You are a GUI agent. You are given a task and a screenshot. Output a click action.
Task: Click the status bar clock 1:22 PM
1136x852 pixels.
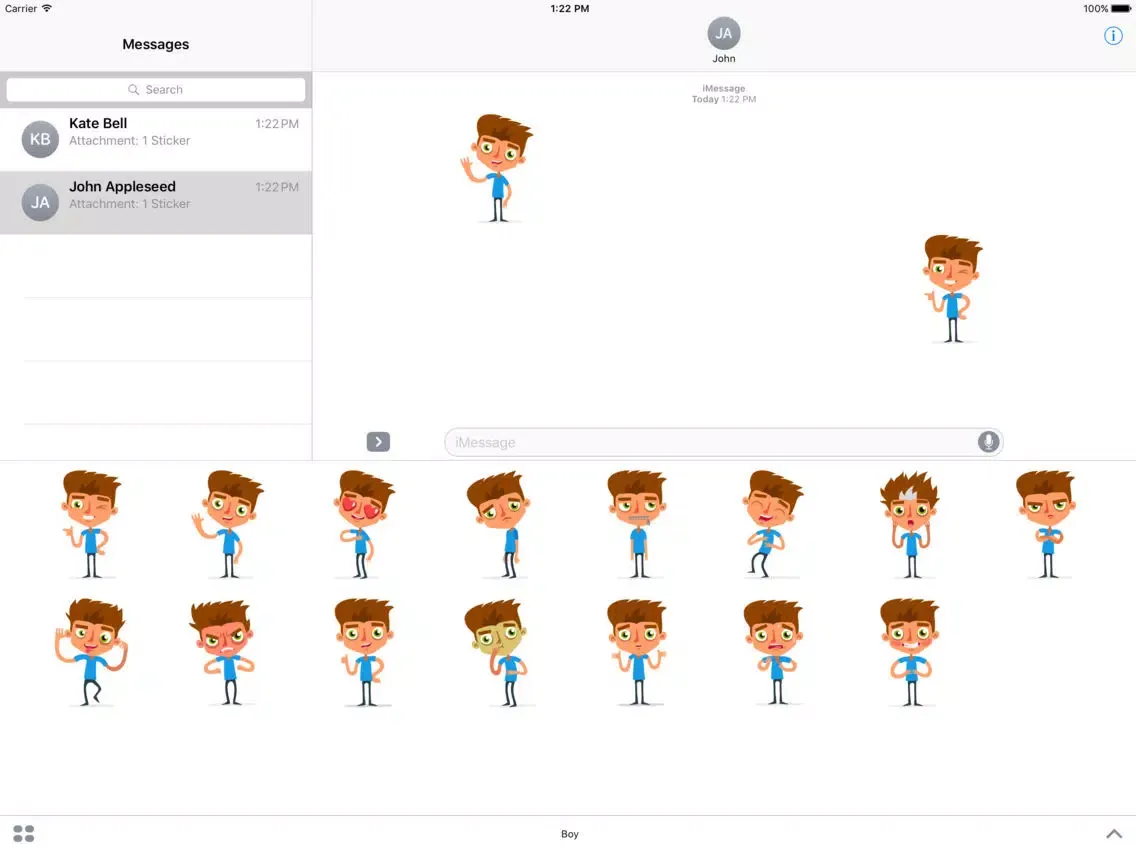[569, 9]
